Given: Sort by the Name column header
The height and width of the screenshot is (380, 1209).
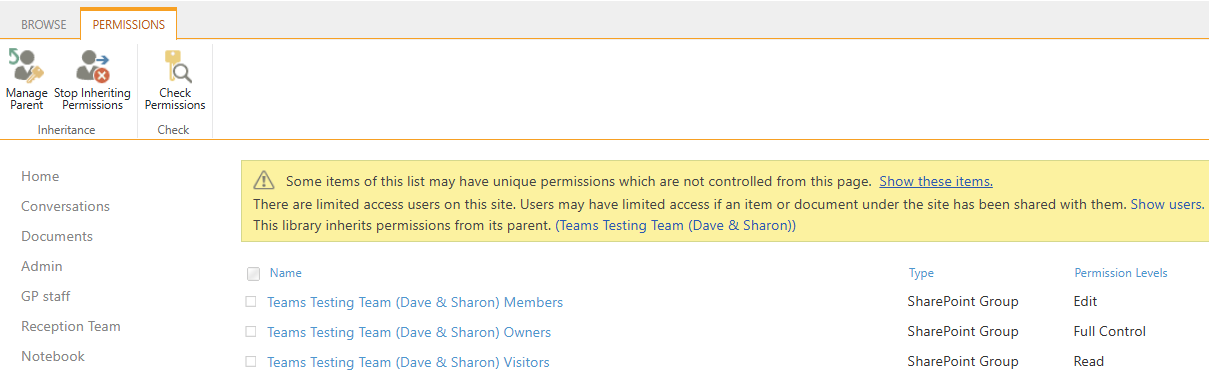Looking at the screenshot, I should pos(286,273).
